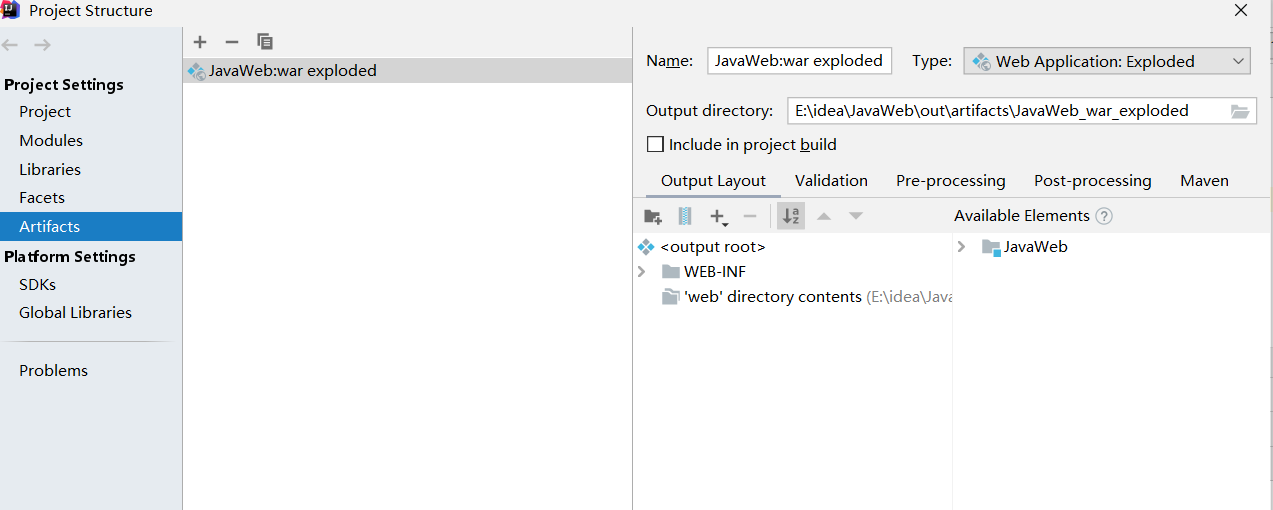1273x510 pixels.
Task: Select JavaWeb module in Available Elements
Action: pyautogui.click(x=1035, y=246)
